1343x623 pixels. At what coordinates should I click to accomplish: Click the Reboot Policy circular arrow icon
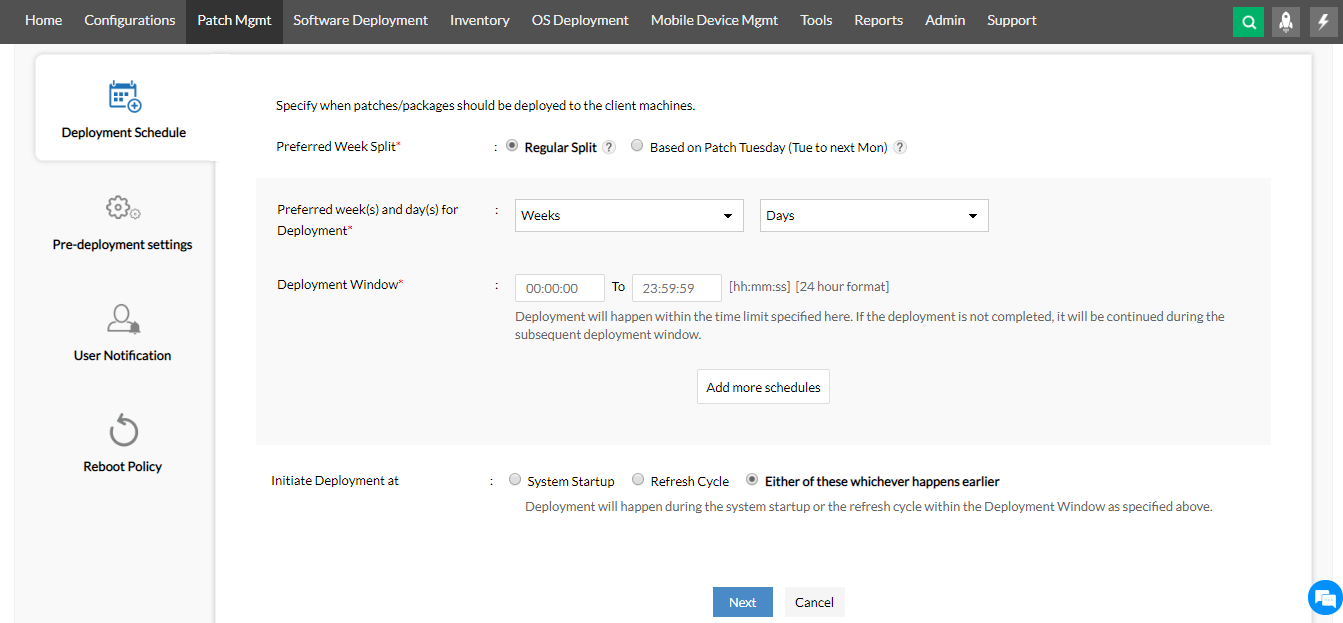pyautogui.click(x=122, y=428)
